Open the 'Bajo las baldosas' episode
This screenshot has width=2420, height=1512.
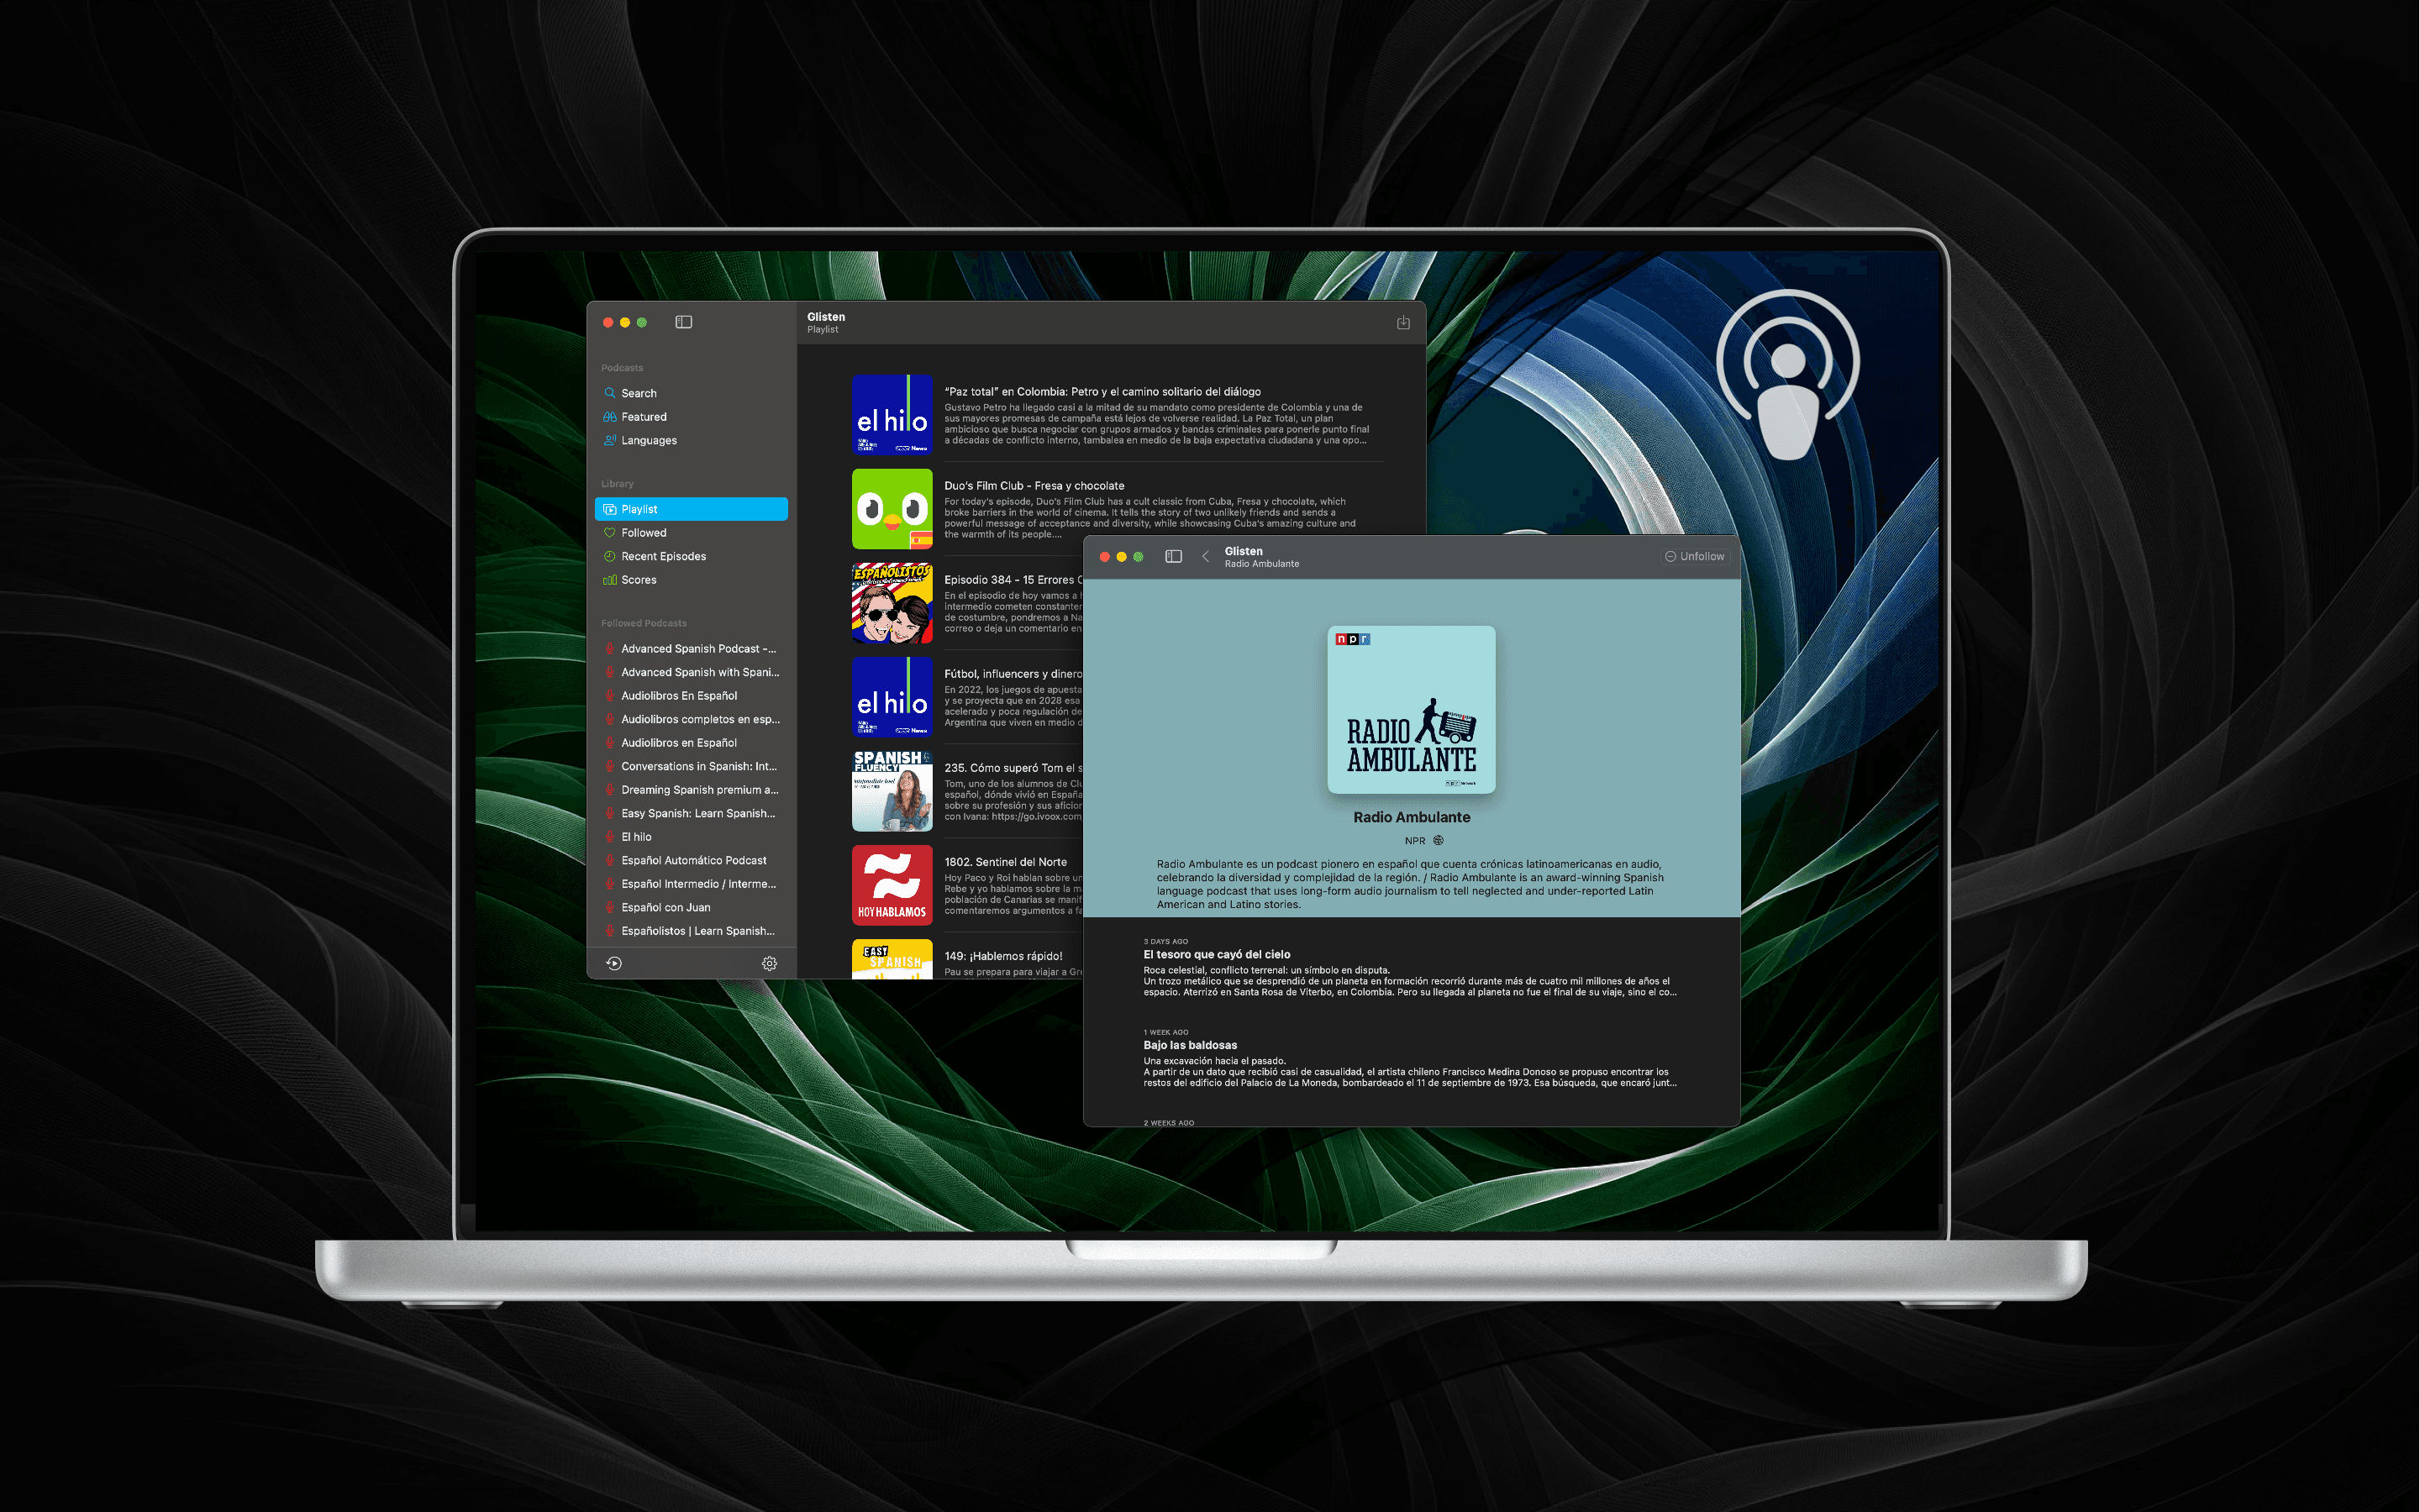coord(1190,1045)
